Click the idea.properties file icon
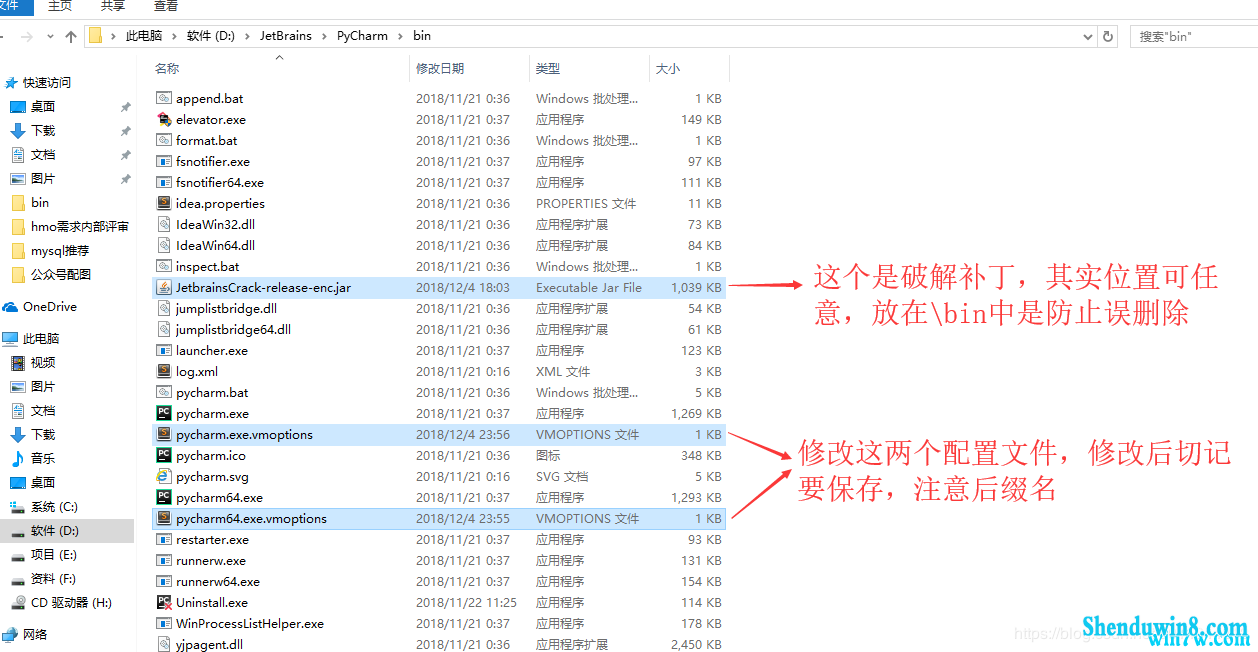The image size is (1258, 652). (164, 203)
